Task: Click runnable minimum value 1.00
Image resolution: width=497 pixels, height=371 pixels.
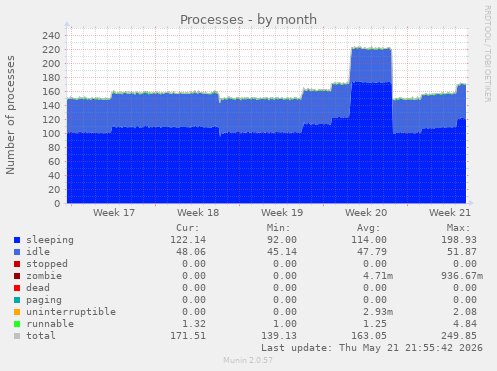Action: click(285, 324)
